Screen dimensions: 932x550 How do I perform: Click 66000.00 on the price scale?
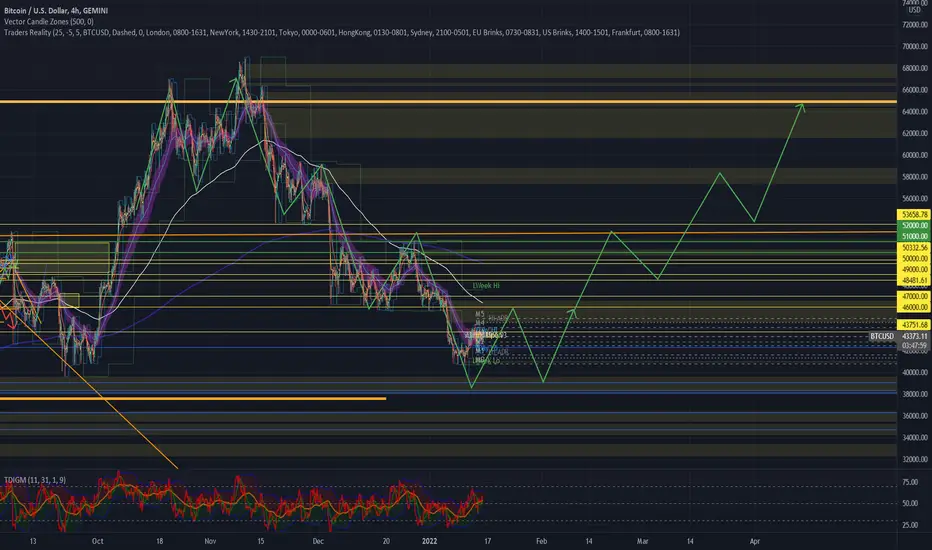click(x=915, y=90)
